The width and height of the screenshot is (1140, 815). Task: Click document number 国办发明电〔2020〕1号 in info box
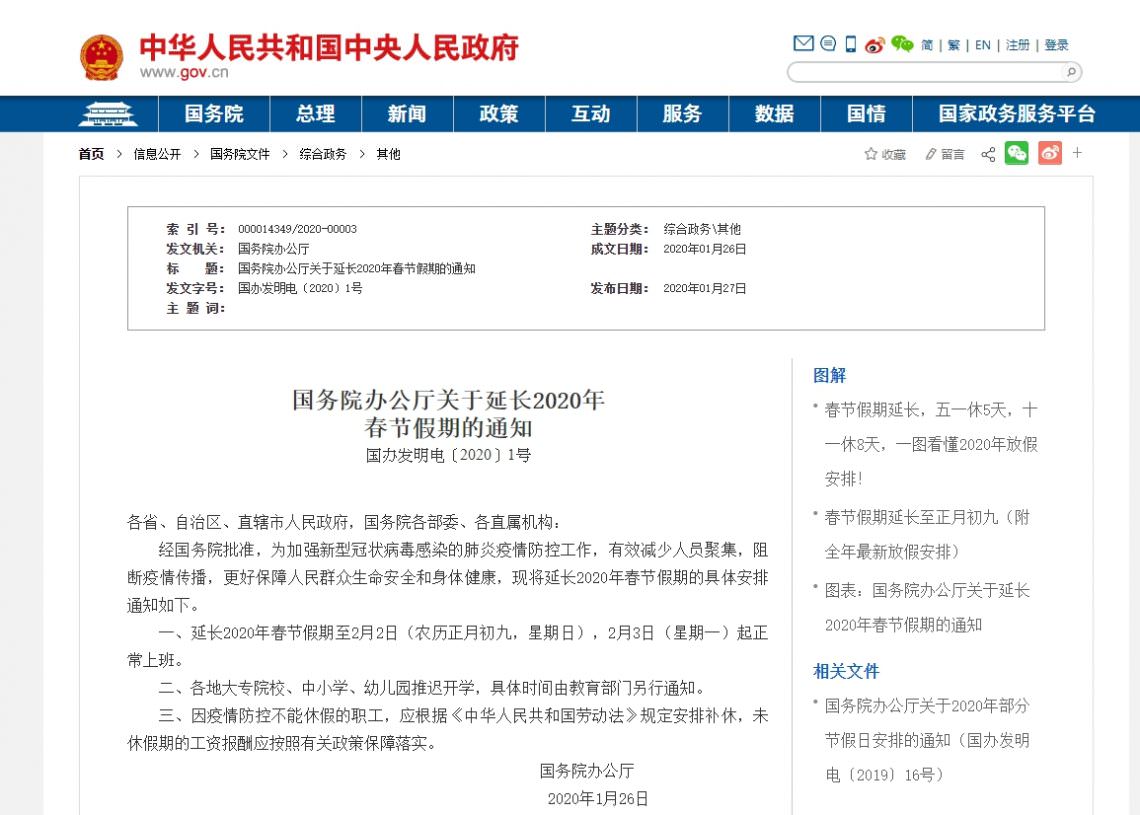[300, 288]
